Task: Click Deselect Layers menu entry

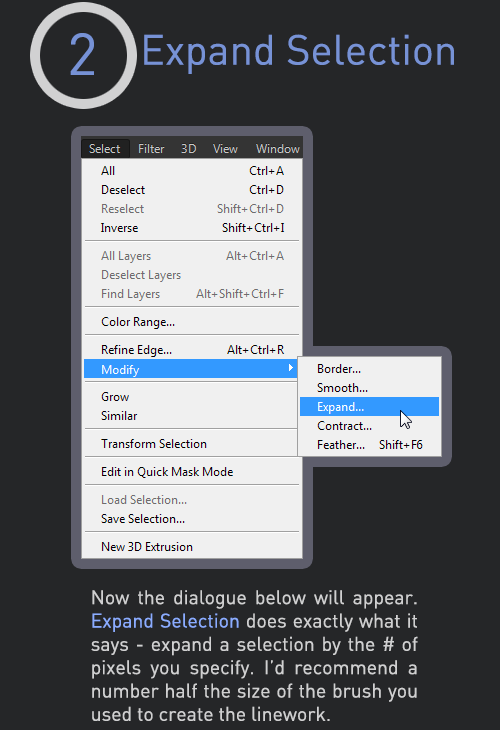Action: [192, 275]
